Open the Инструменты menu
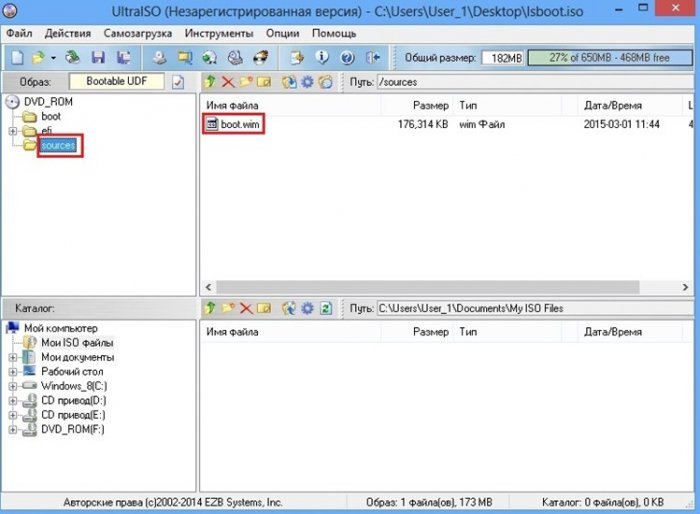Image resolution: width=700 pixels, height=514 pixels. coord(219,33)
